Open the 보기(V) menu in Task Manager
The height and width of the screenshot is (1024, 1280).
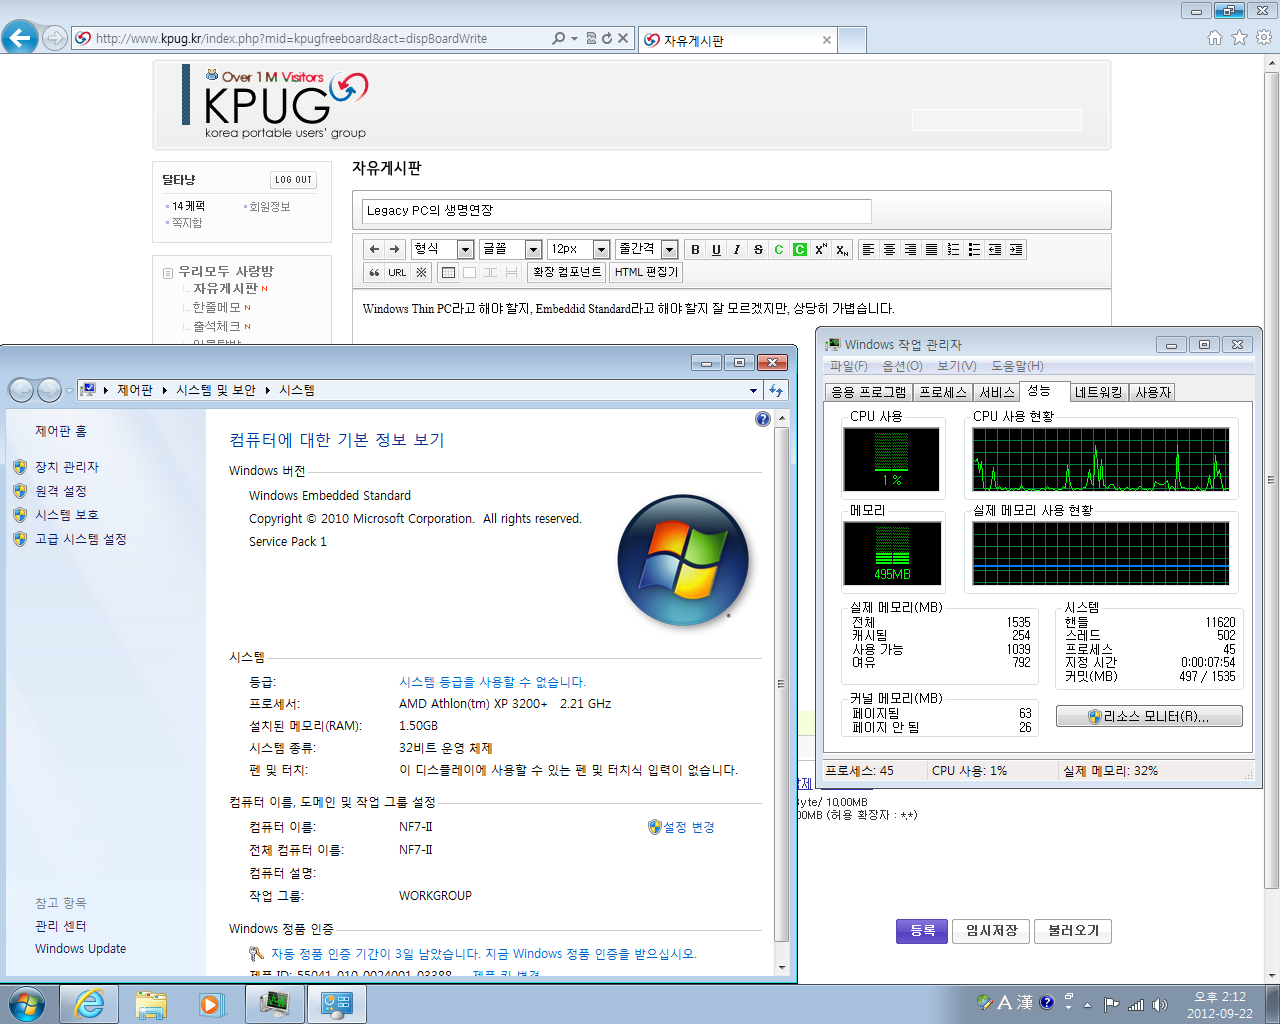(x=956, y=366)
